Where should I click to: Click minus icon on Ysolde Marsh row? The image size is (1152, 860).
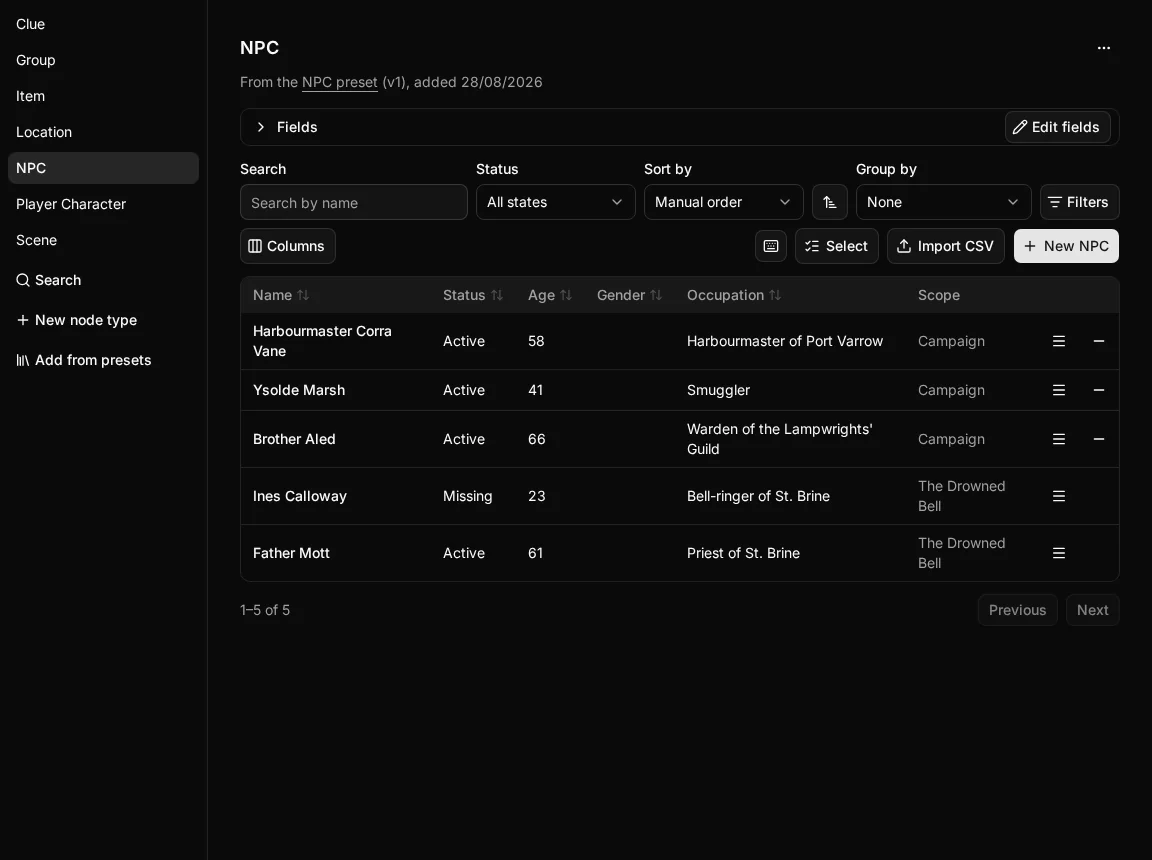(1098, 390)
